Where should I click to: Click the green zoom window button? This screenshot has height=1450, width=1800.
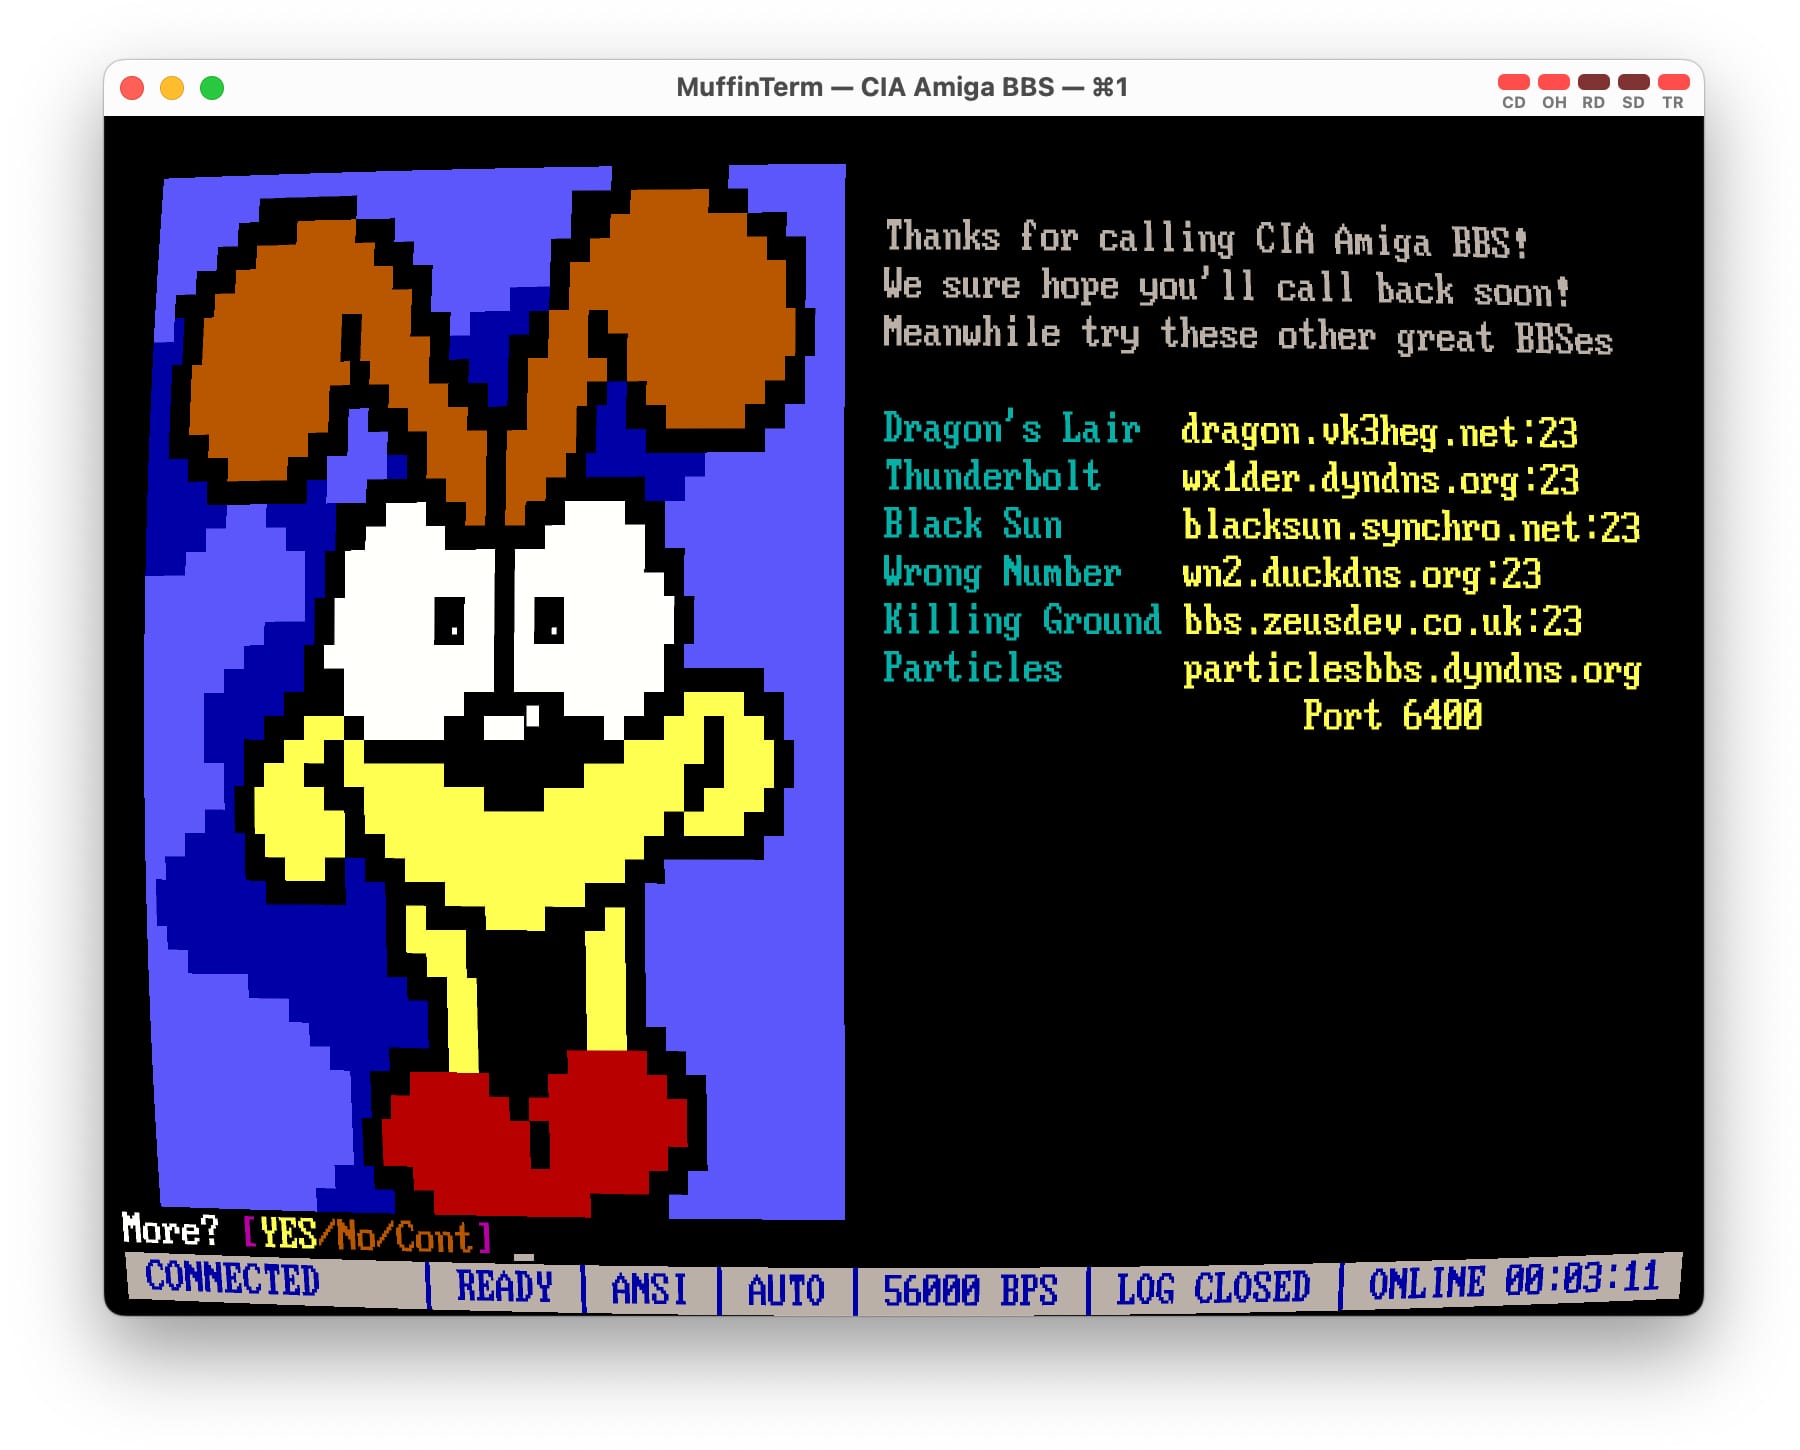click(212, 88)
